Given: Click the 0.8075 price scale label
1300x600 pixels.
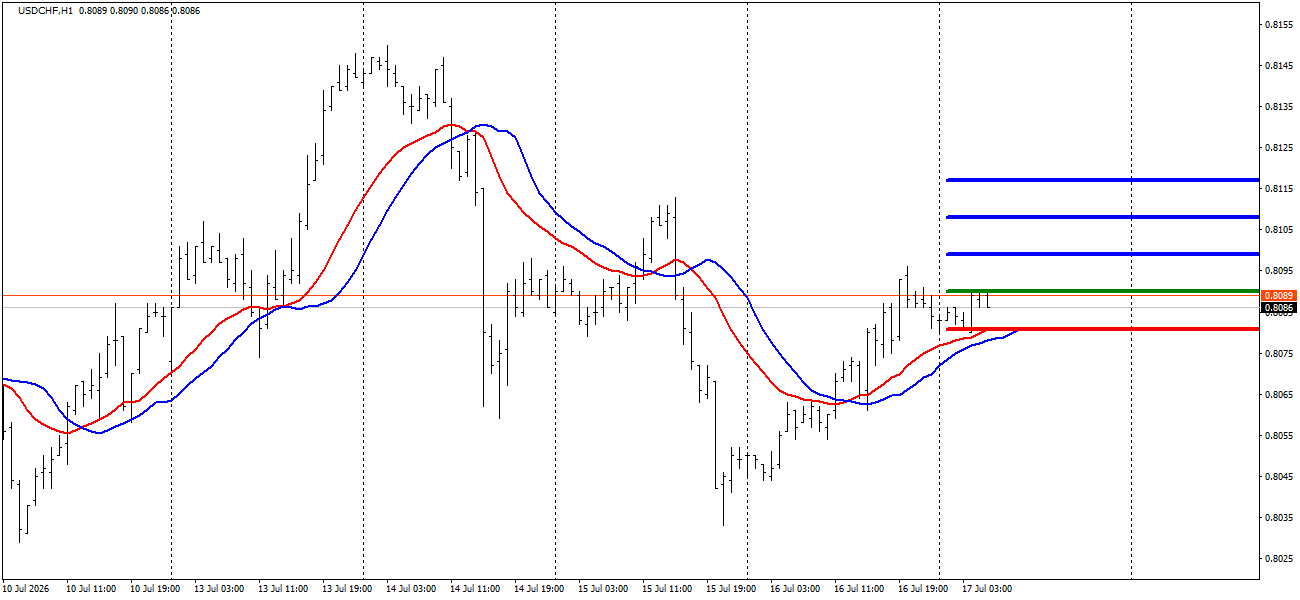Looking at the screenshot, I should point(1280,353).
